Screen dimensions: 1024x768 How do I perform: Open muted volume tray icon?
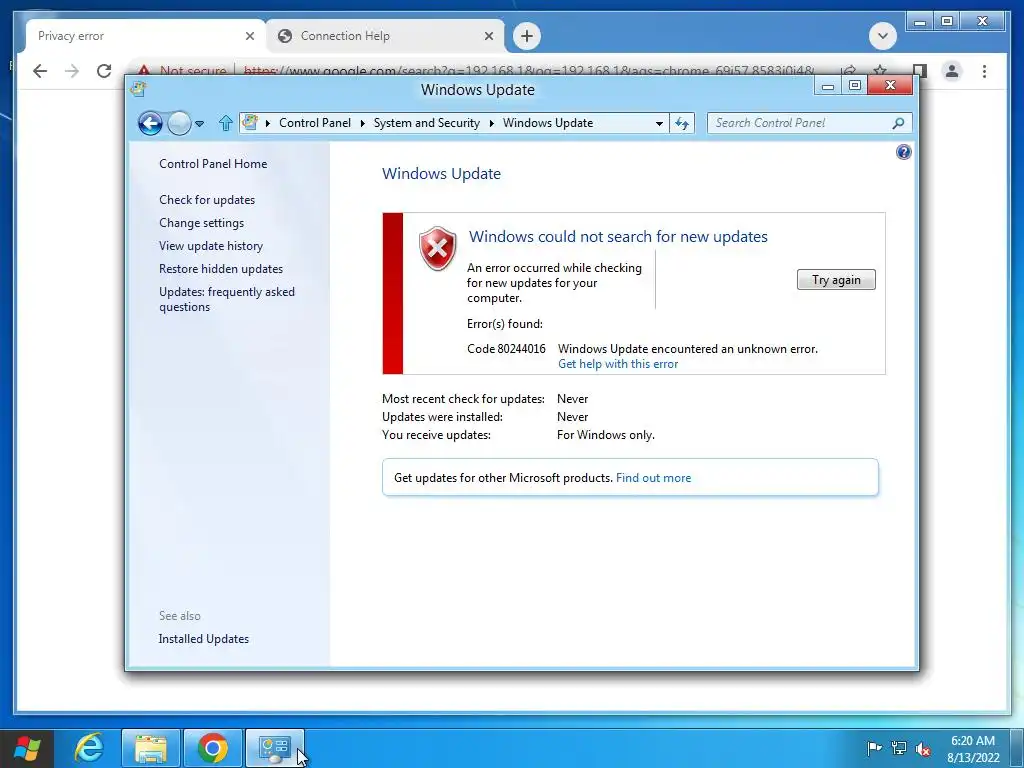click(x=923, y=748)
